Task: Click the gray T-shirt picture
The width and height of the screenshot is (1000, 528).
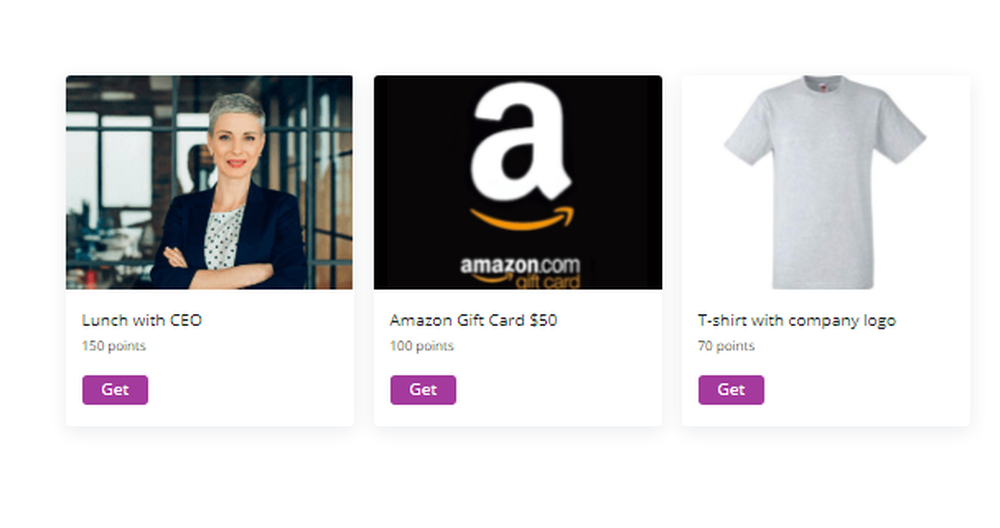Action: click(x=825, y=182)
